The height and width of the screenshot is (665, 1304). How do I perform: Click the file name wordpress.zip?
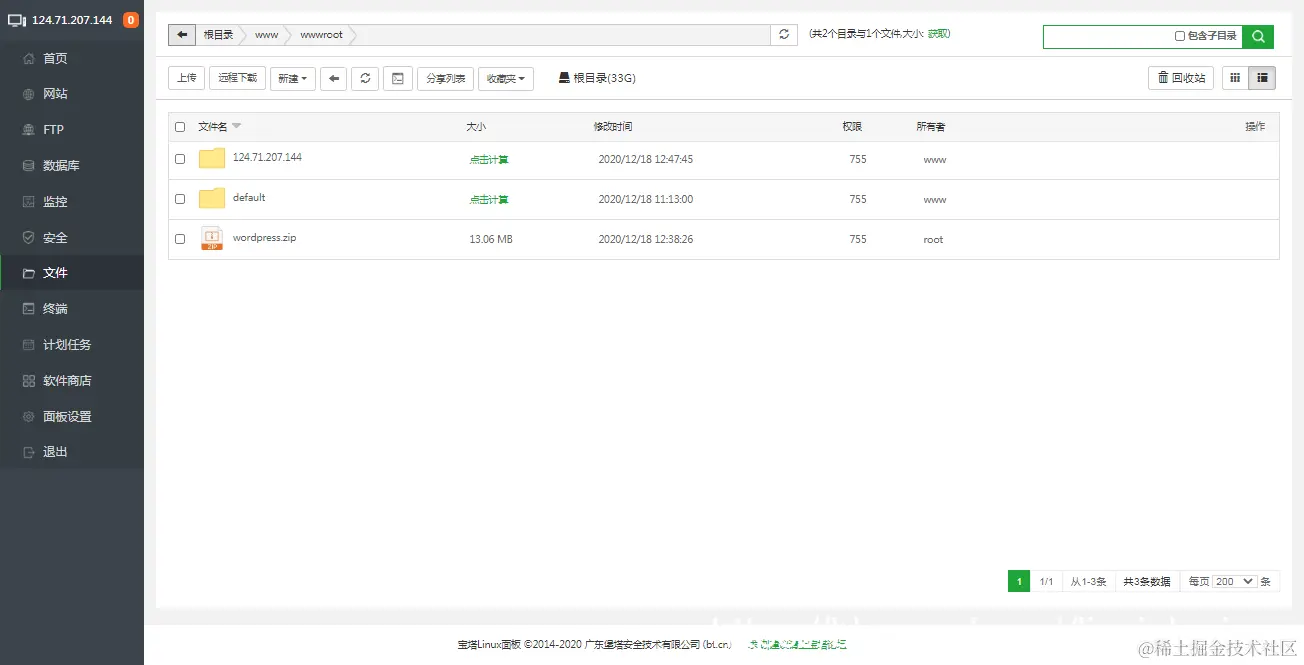tap(264, 238)
